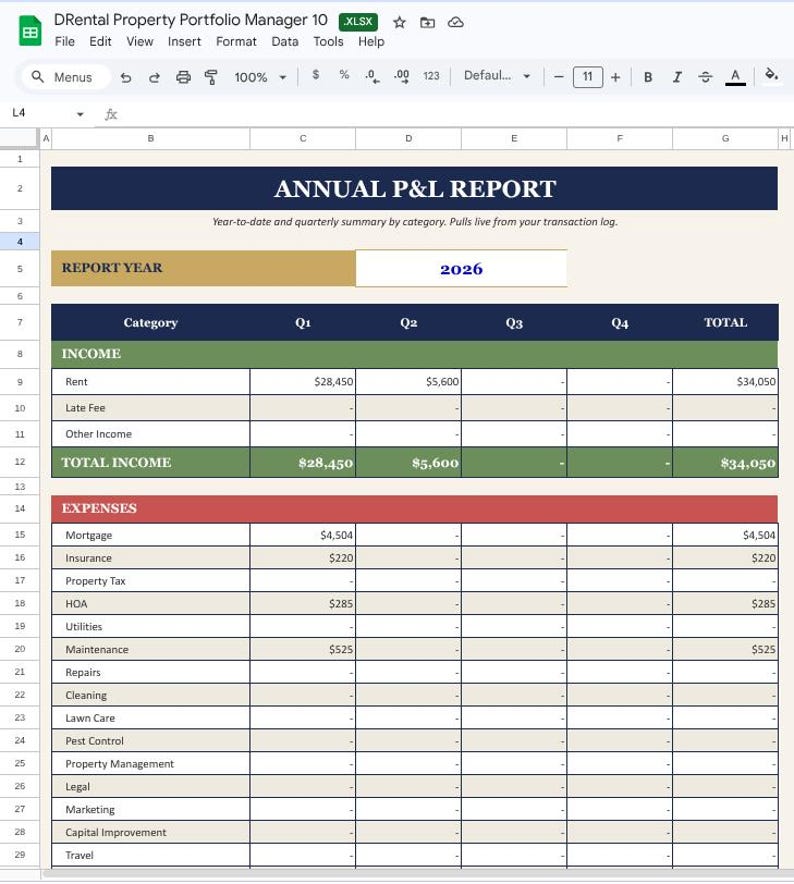
Task: Open more number formats 123
Action: [x=431, y=76]
